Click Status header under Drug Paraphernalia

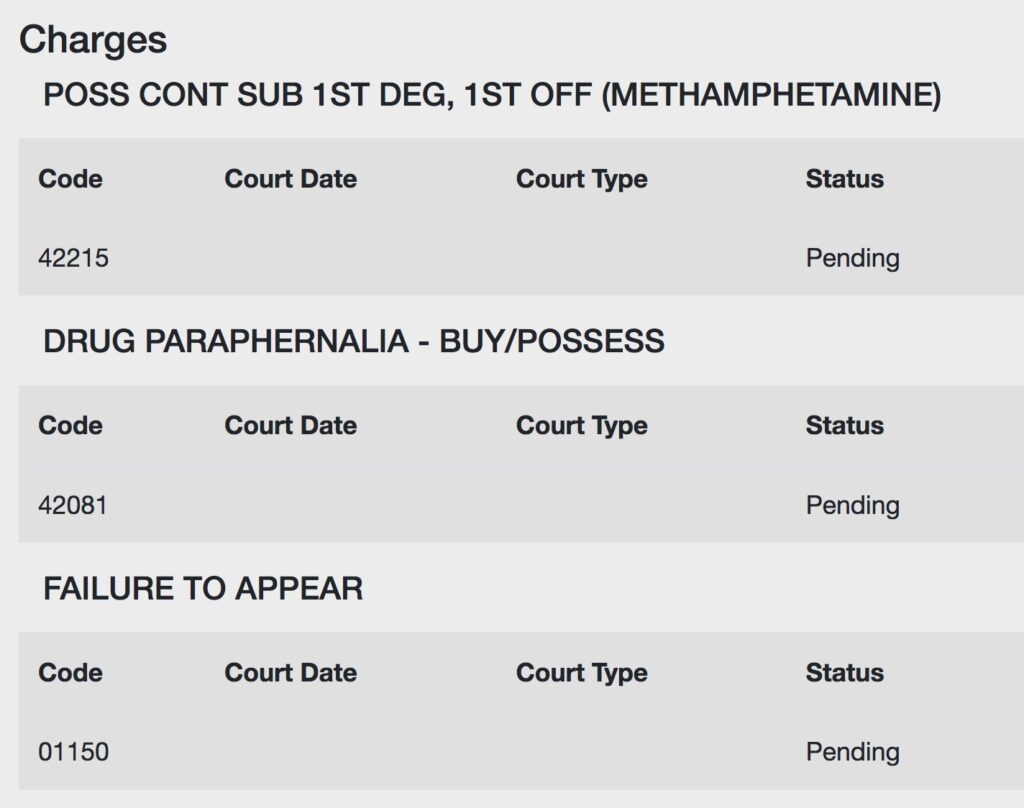tap(844, 425)
